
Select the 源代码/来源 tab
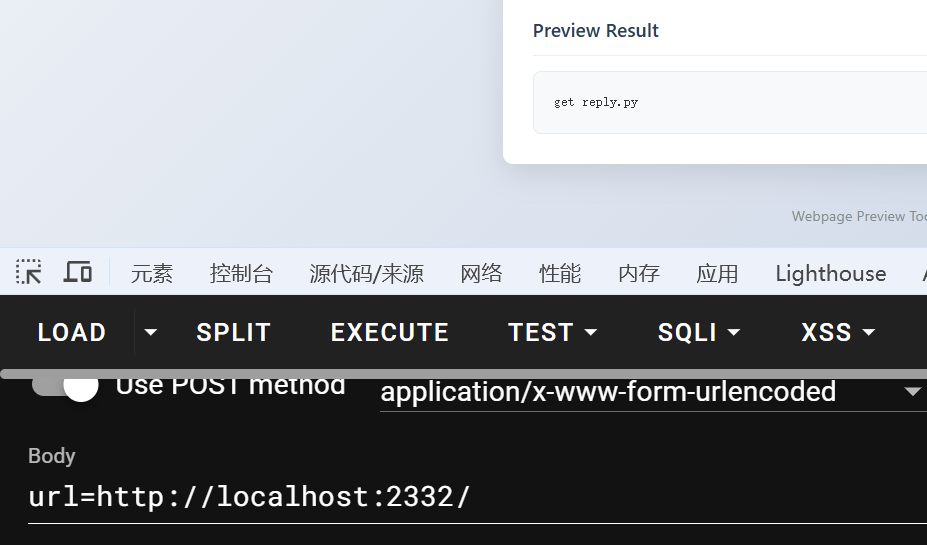click(x=366, y=273)
